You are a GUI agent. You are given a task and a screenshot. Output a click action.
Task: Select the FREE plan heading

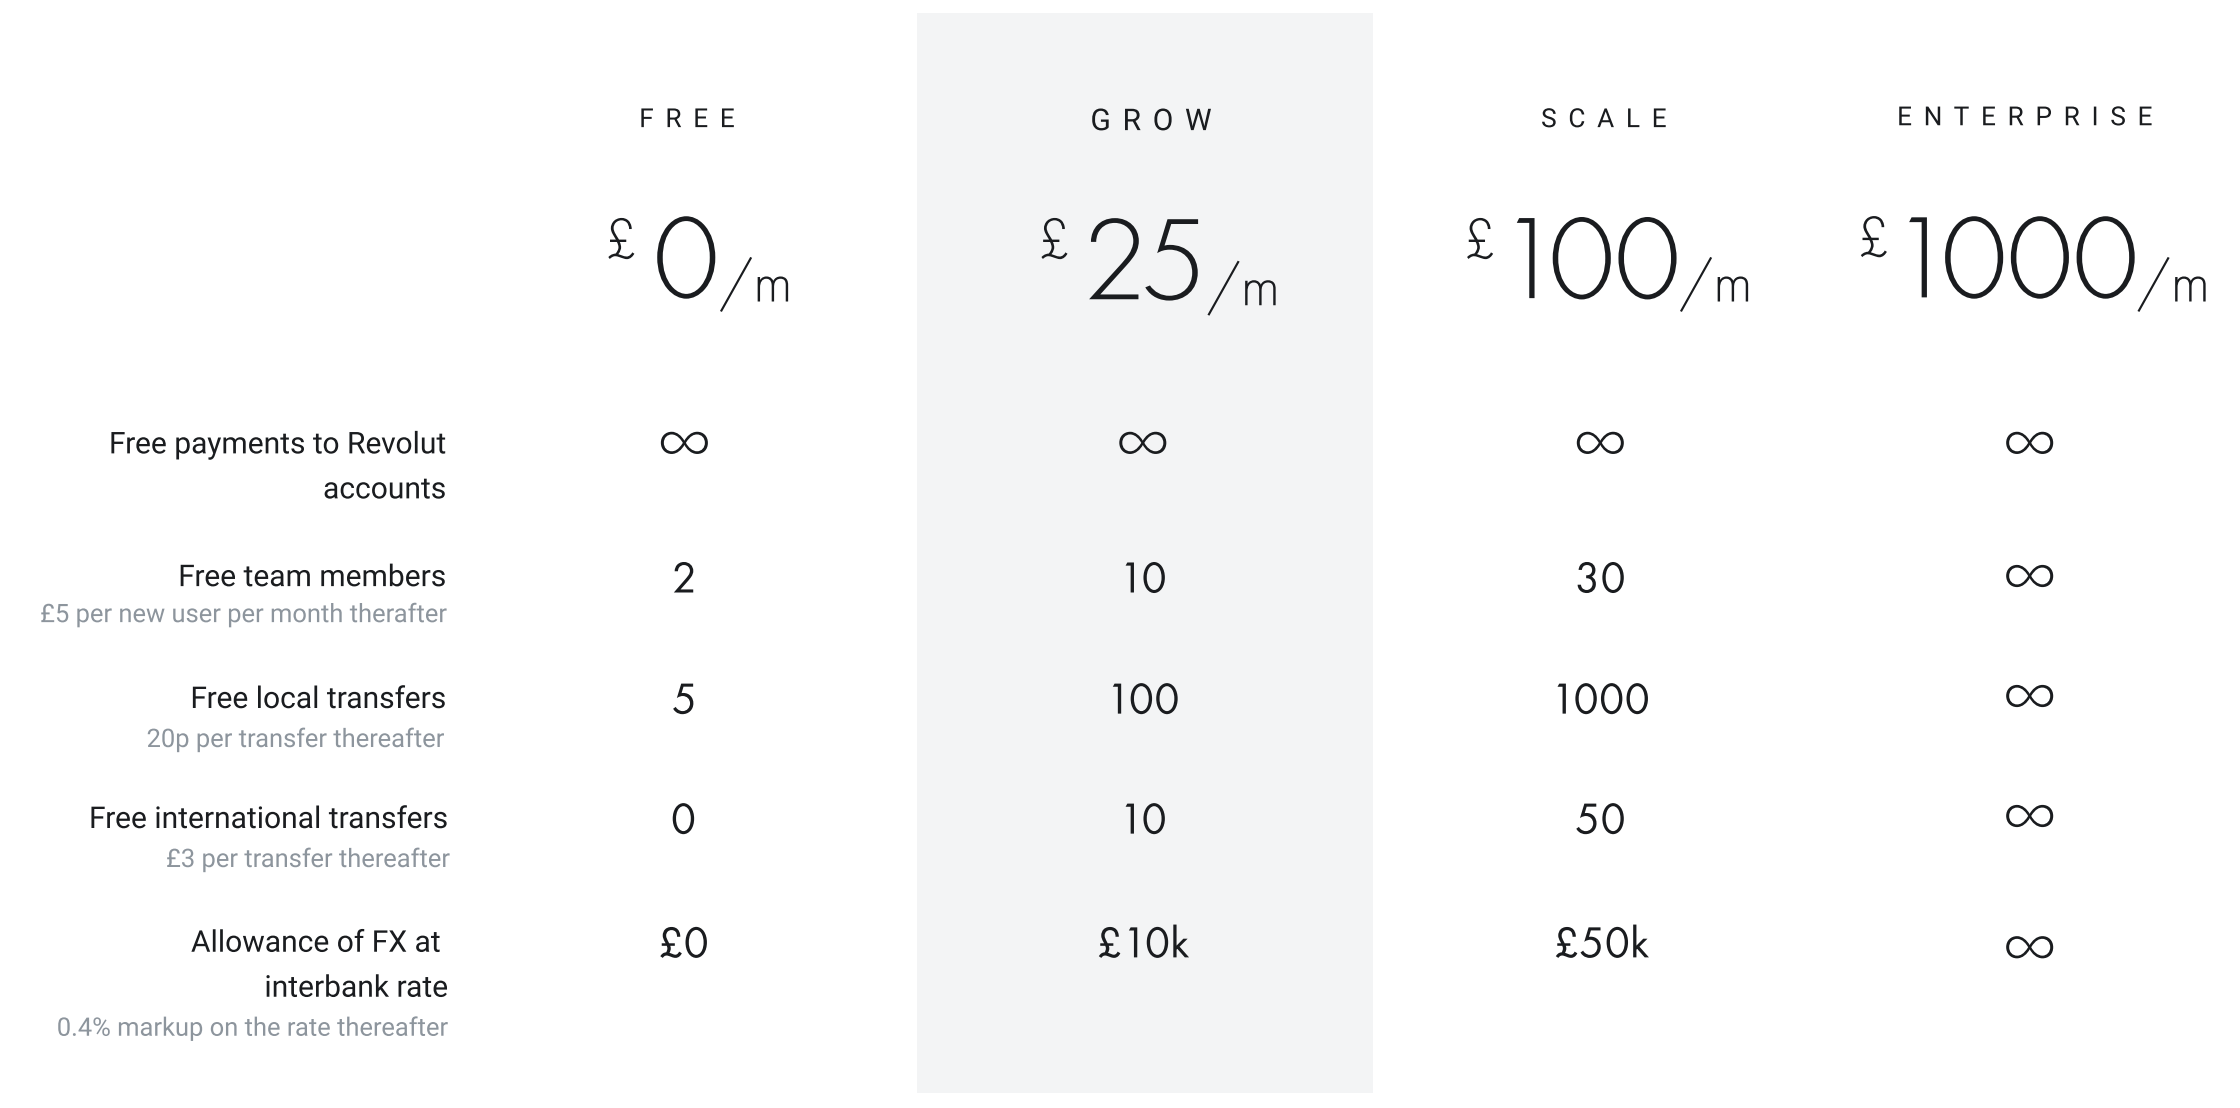(x=688, y=119)
